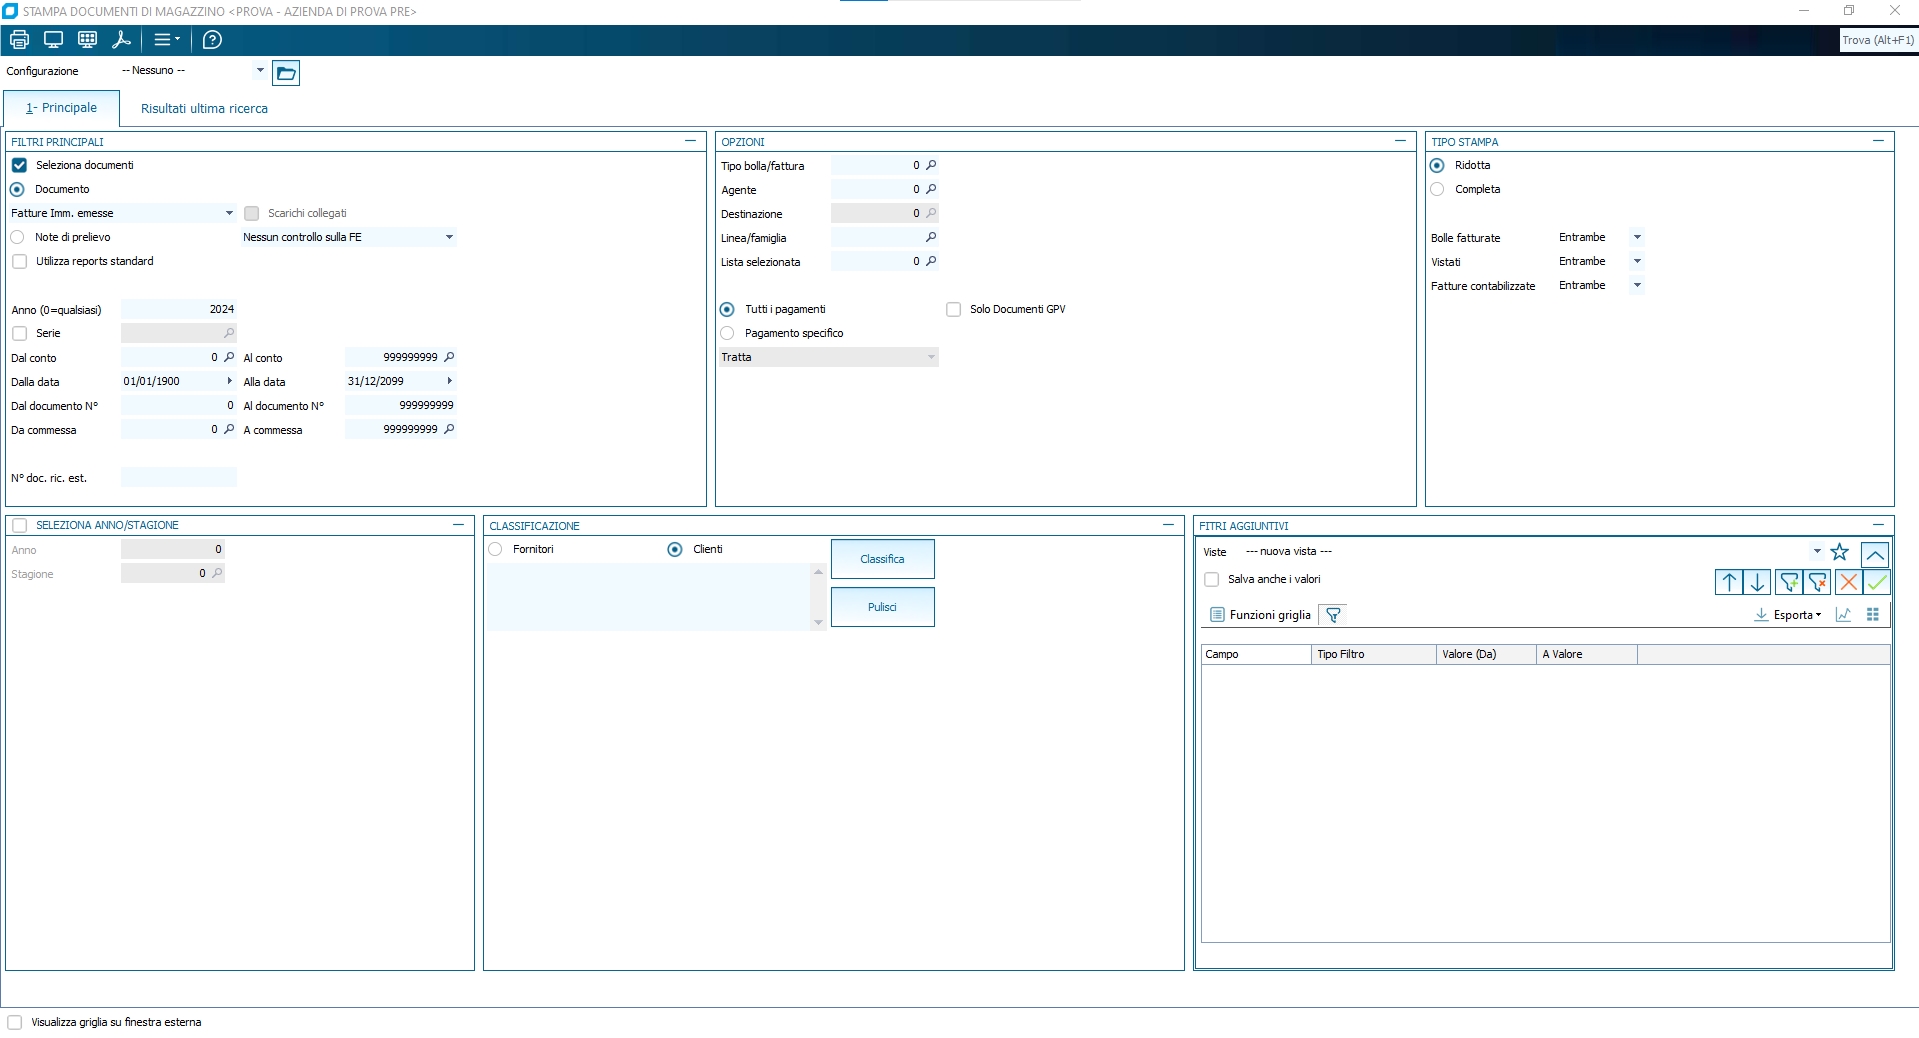The height and width of the screenshot is (1038, 1919).
Task: Enable the Utilizza reports standard checkbox
Action: click(x=20, y=262)
